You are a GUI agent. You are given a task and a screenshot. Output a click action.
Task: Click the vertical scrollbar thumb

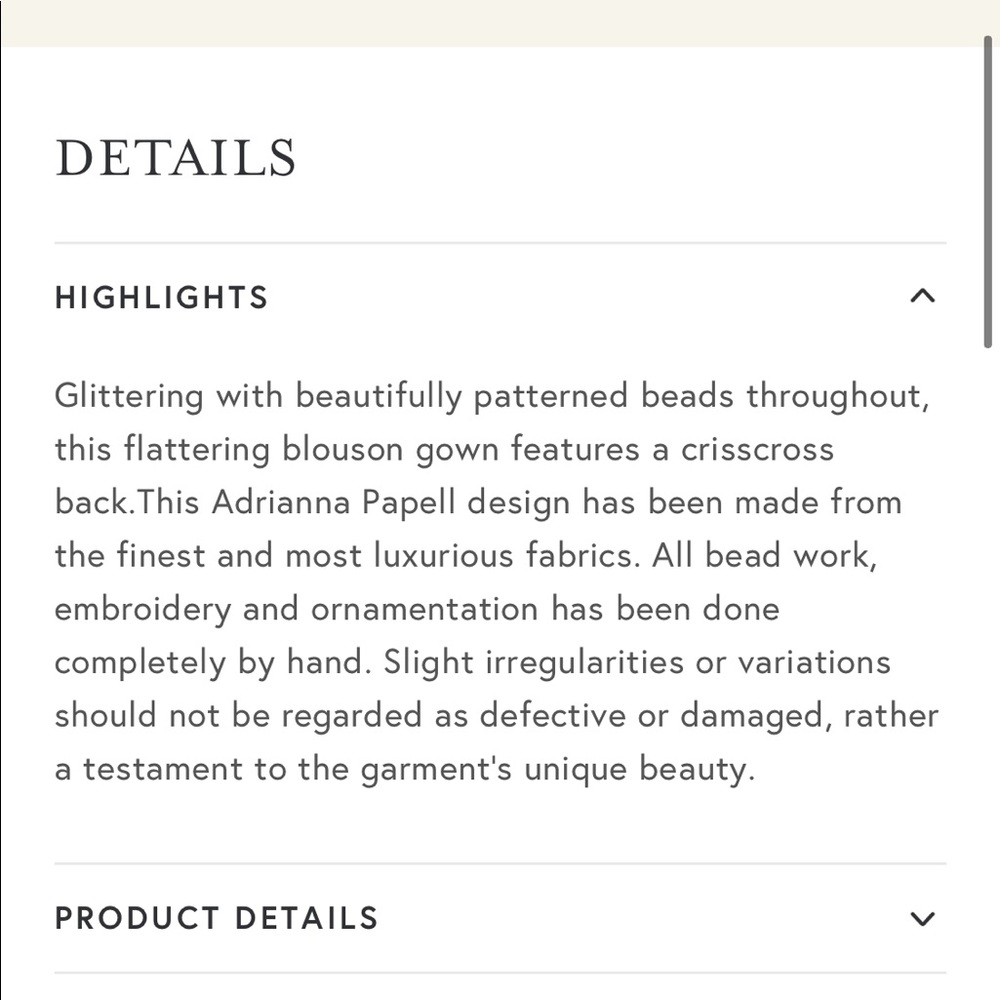[x=988, y=191]
